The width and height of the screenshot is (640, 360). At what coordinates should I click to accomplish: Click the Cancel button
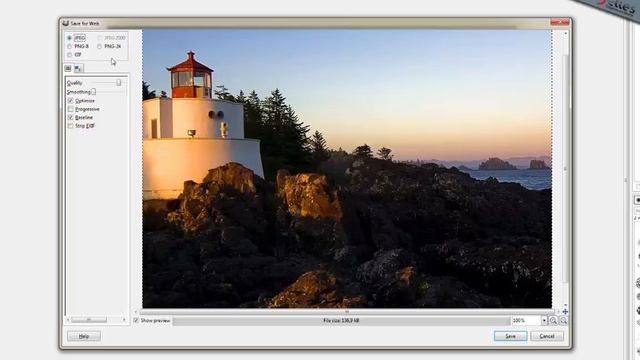tap(547, 336)
